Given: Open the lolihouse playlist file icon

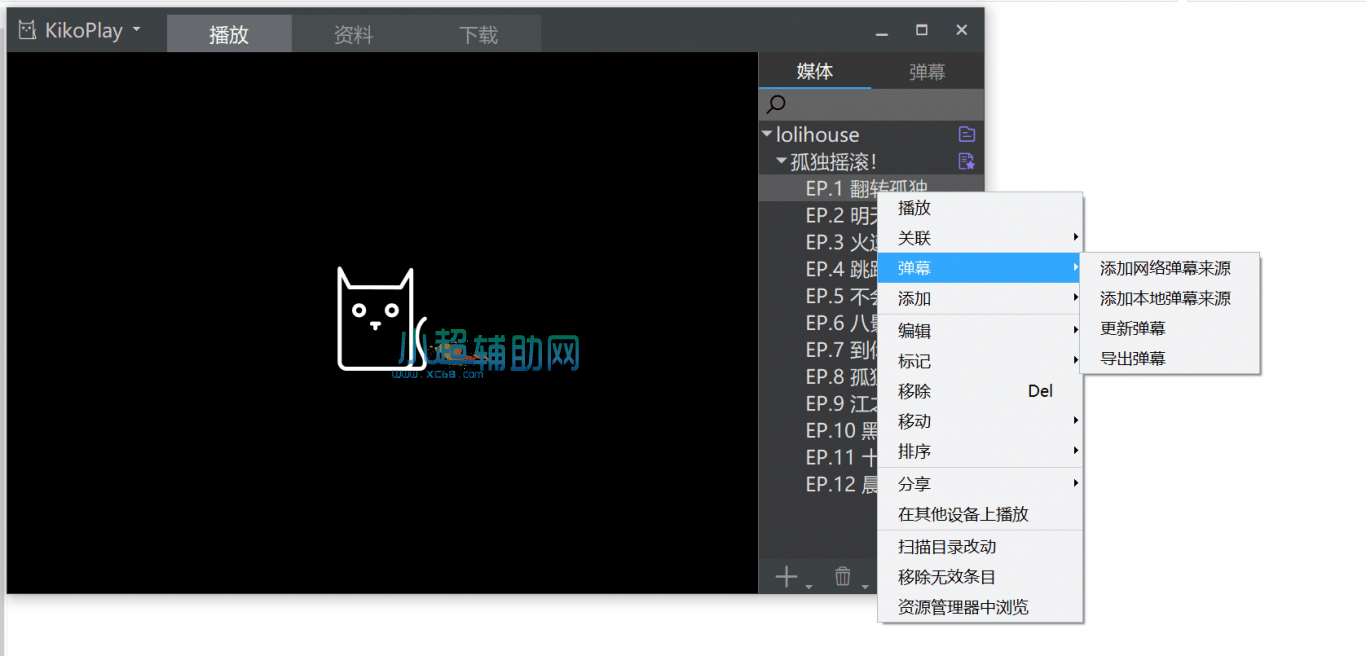Looking at the screenshot, I should coord(965,134).
